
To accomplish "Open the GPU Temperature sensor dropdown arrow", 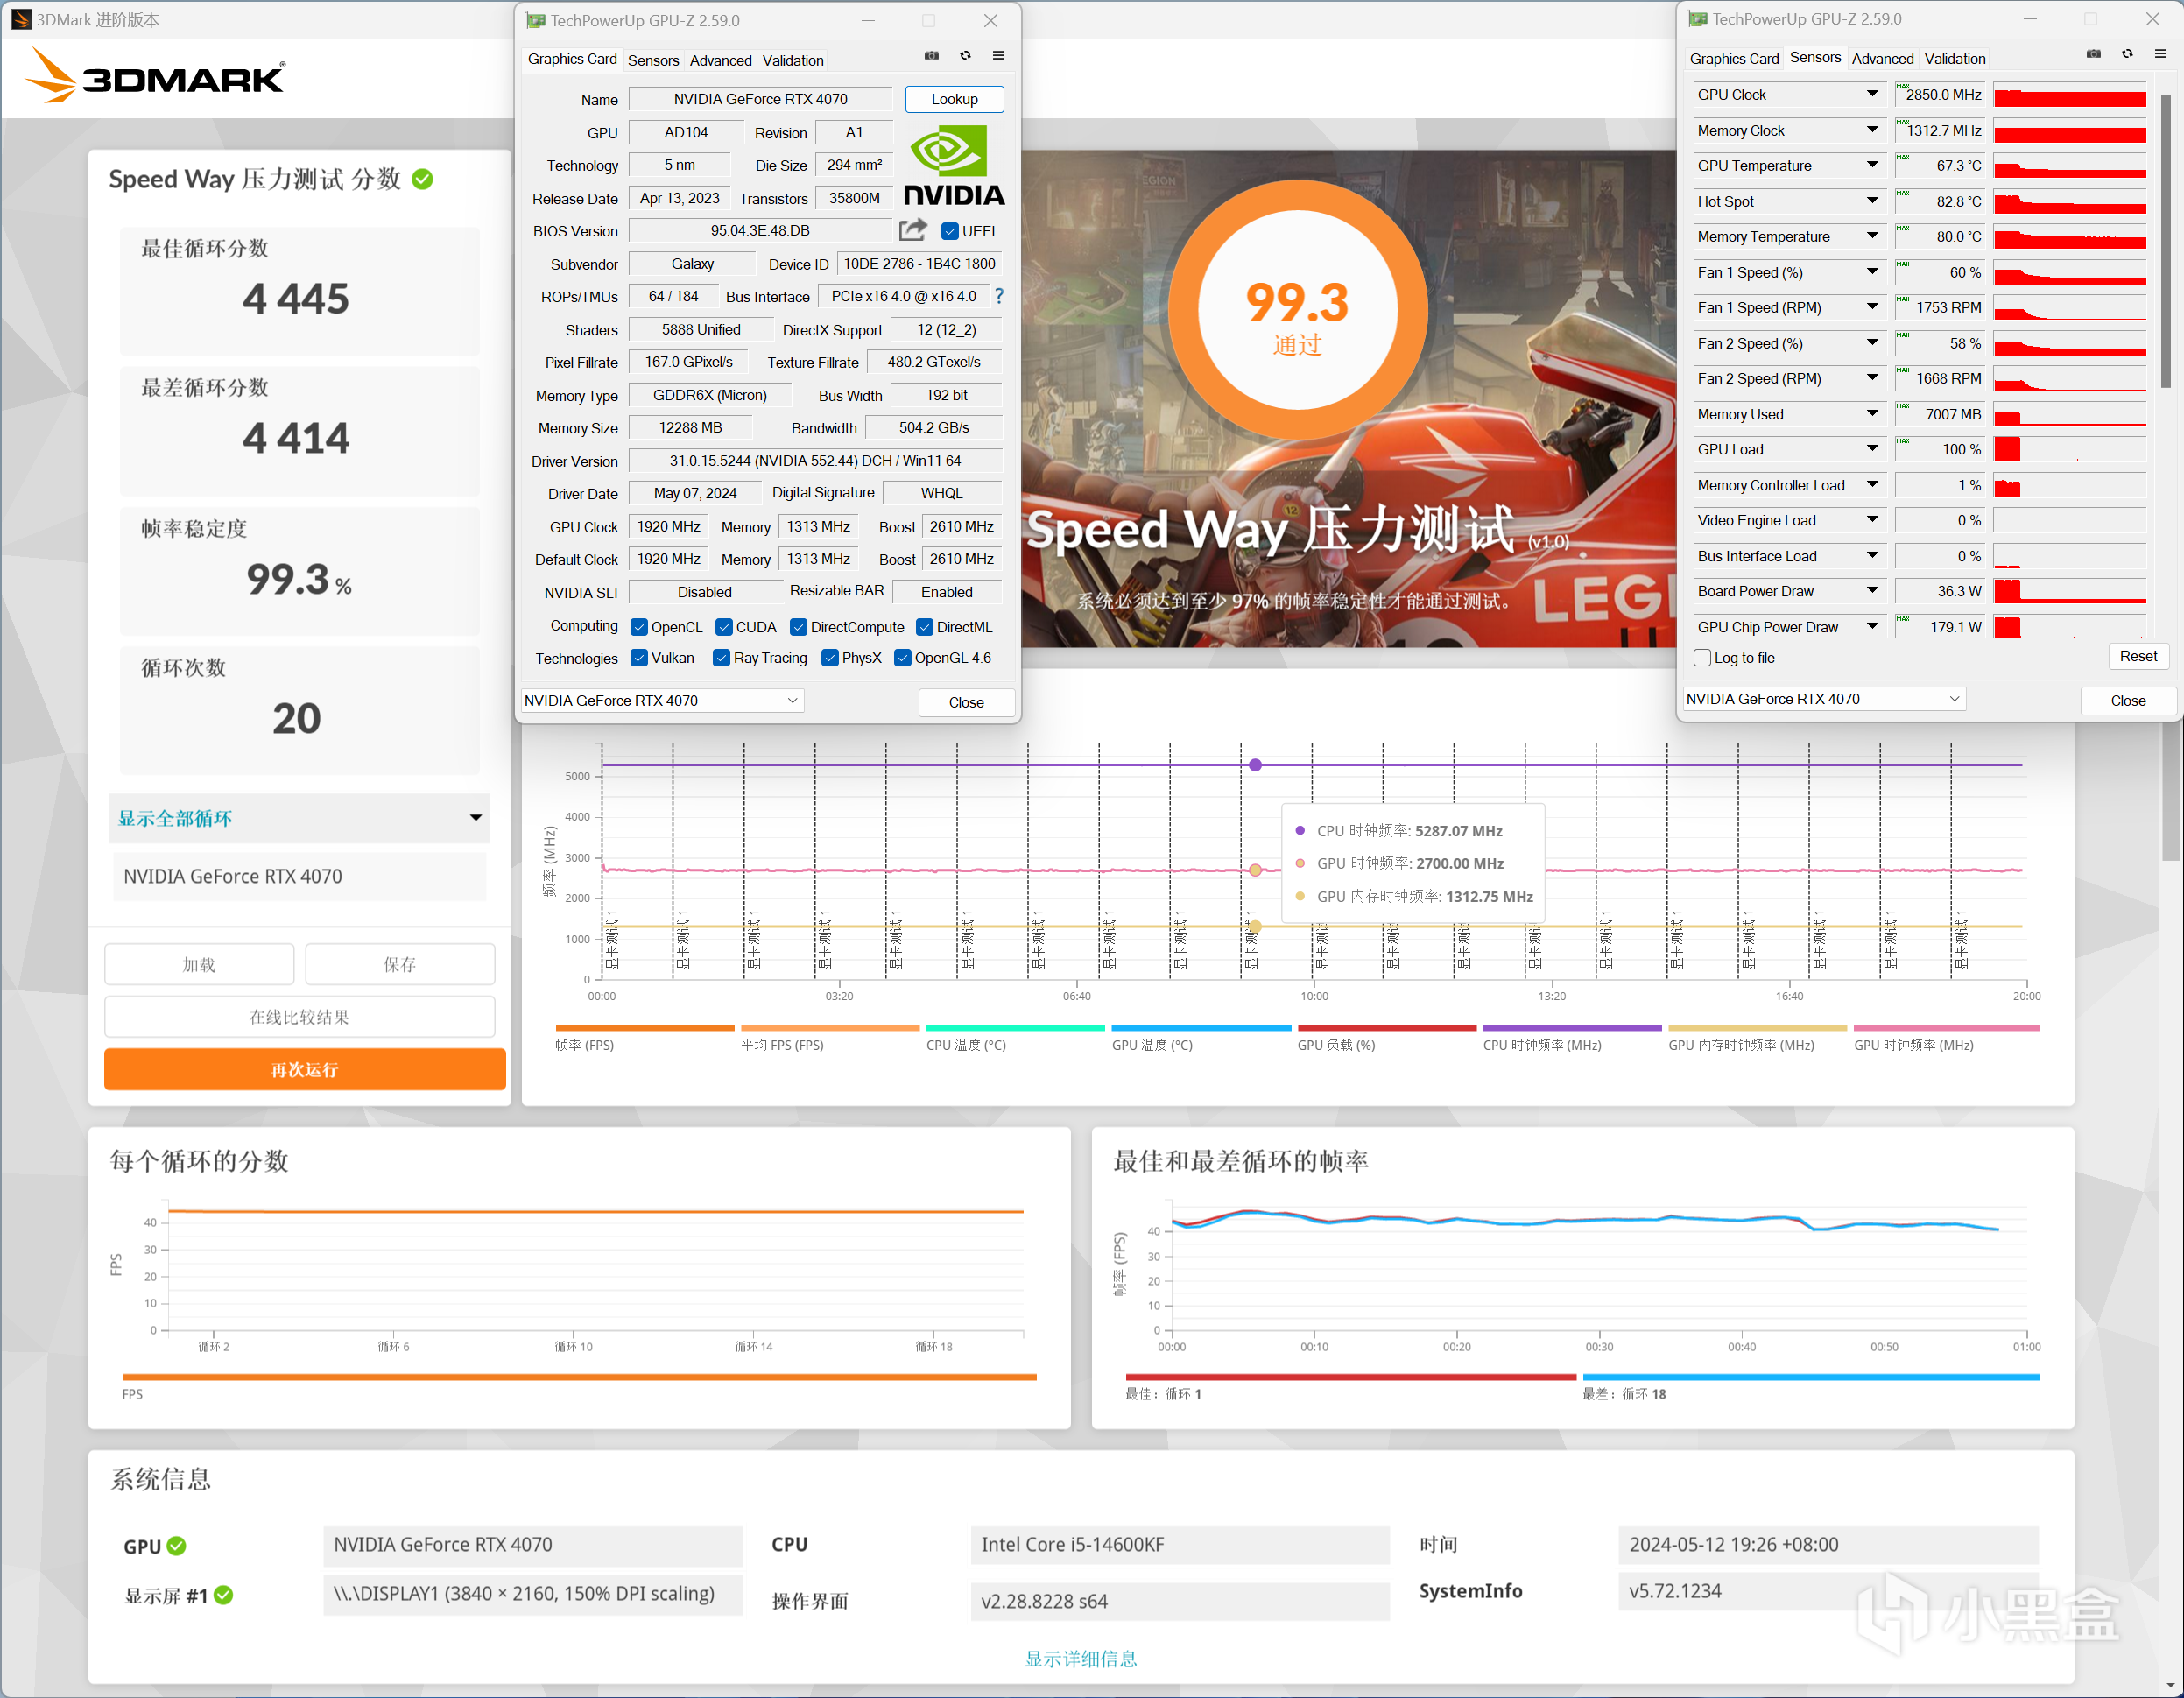I will [x=1872, y=165].
